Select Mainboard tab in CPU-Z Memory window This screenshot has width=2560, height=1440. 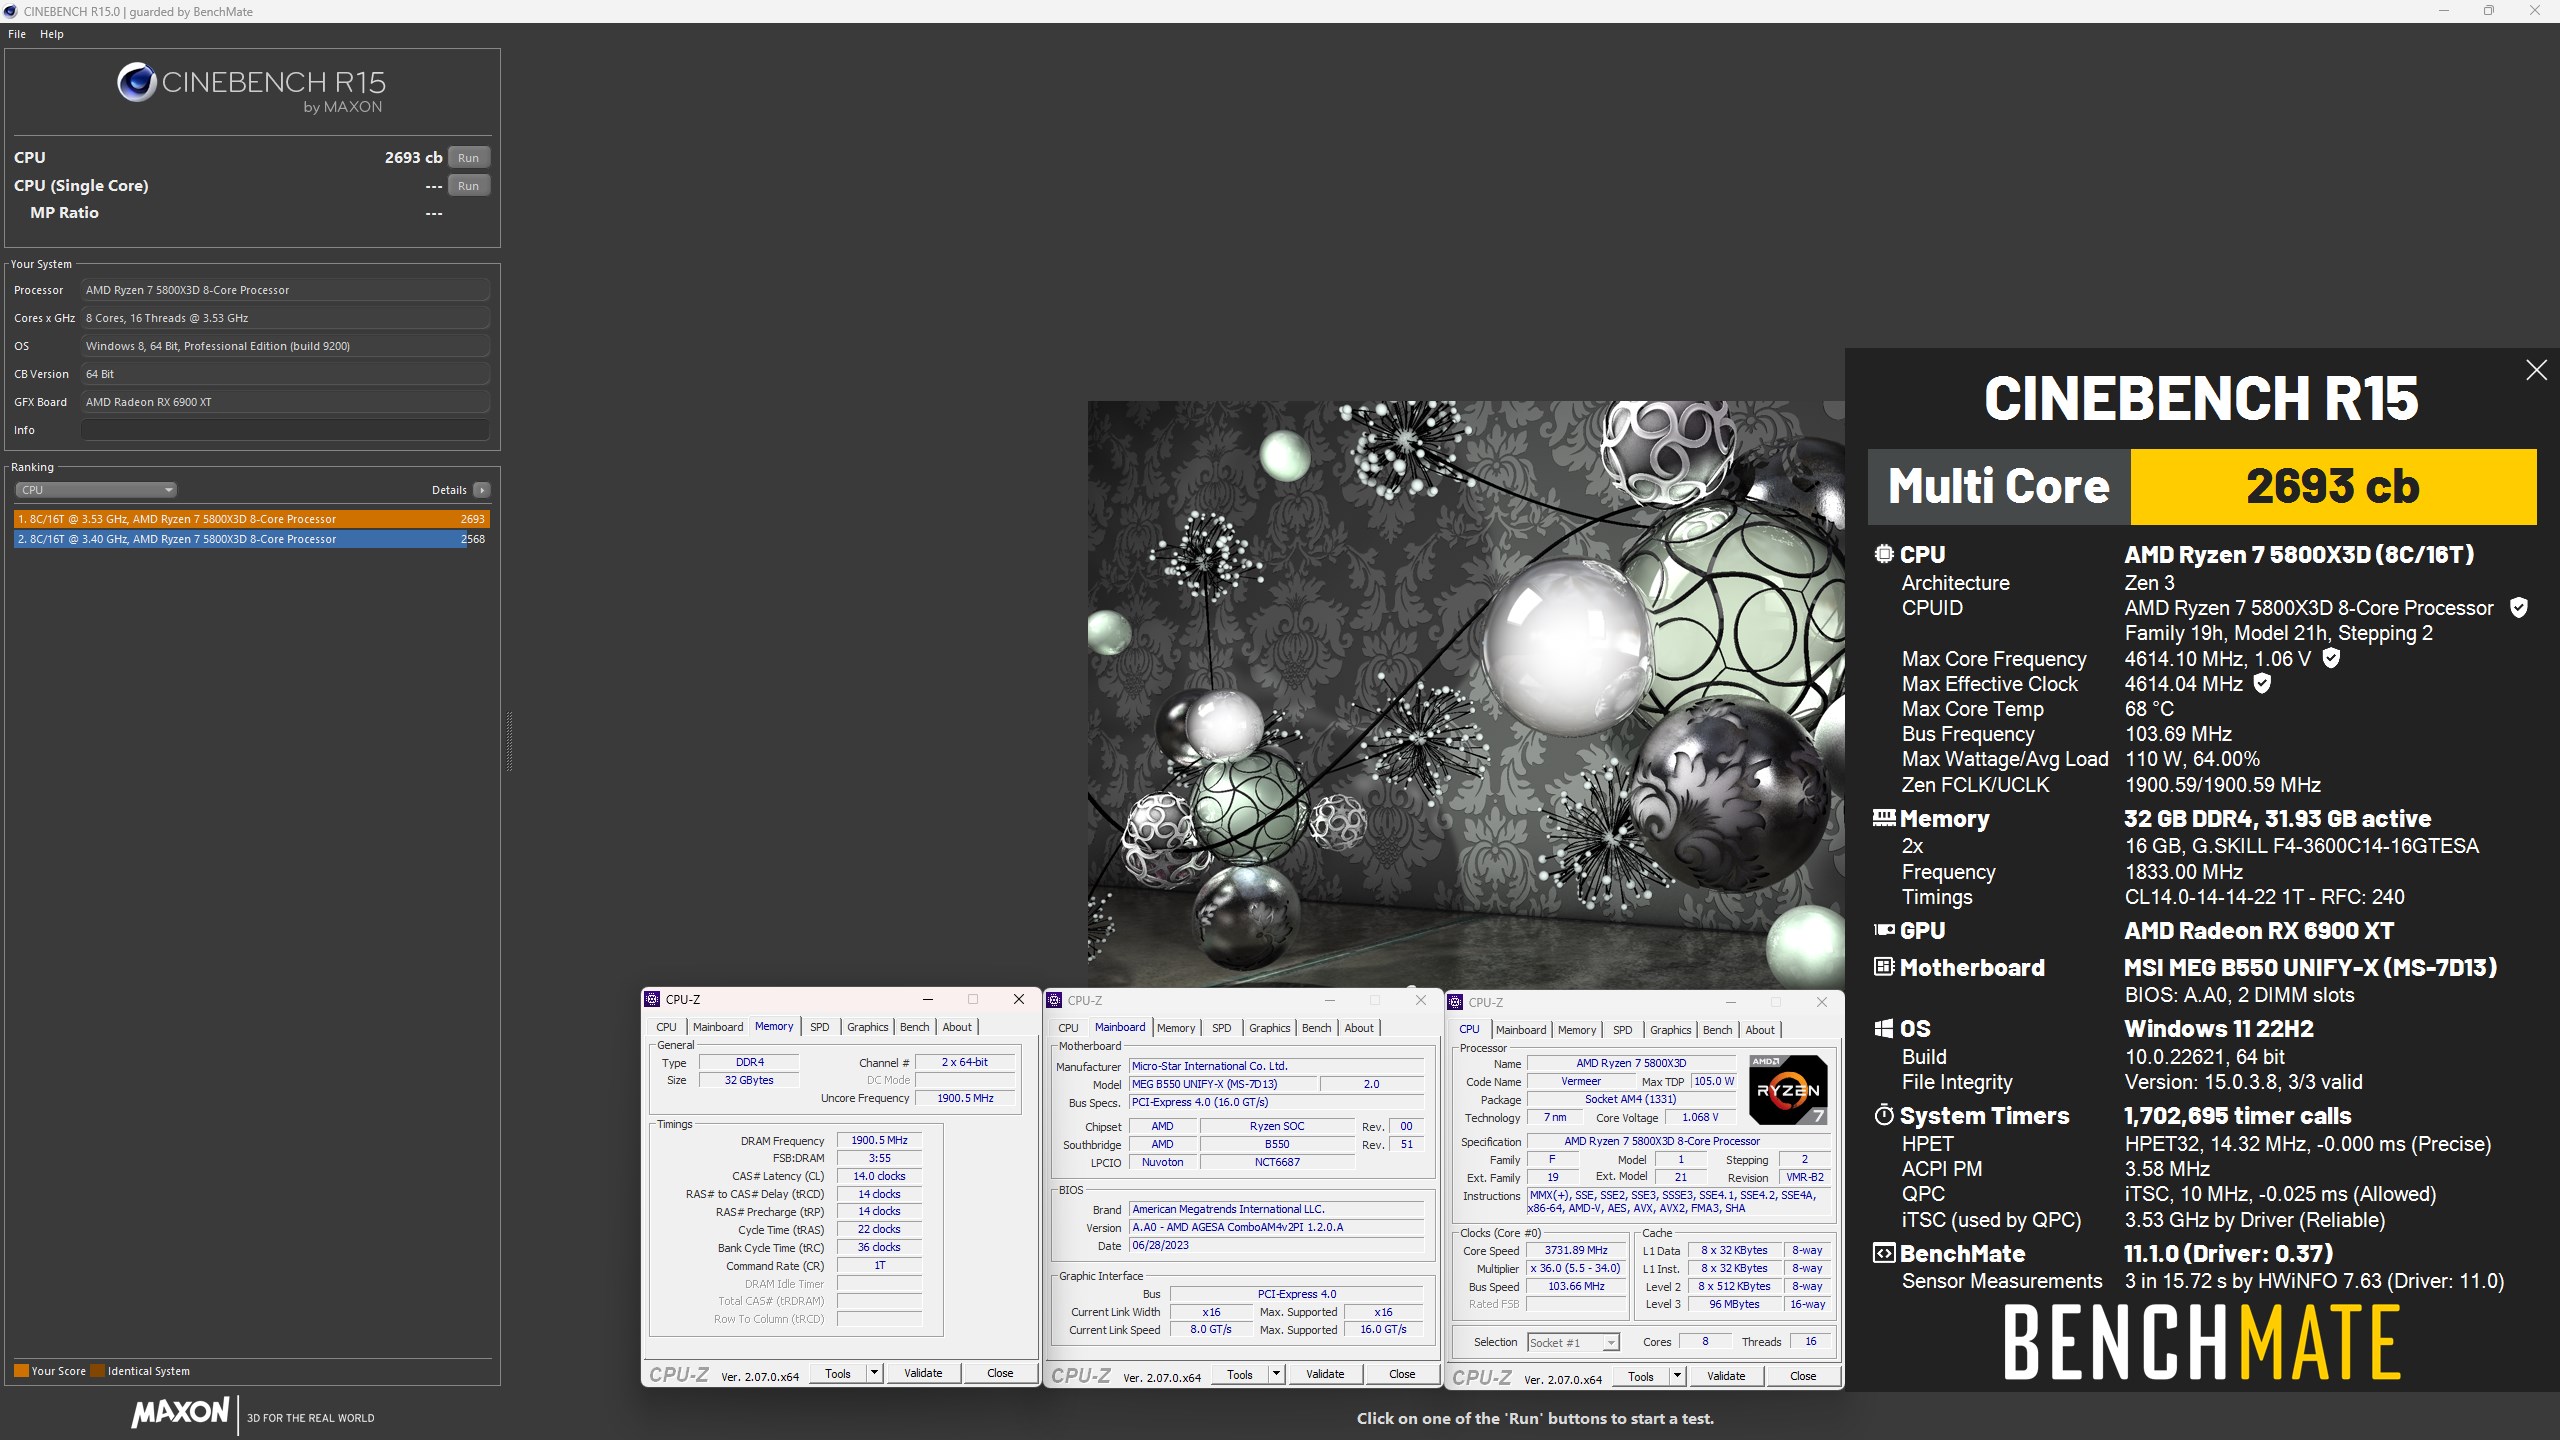pos(718,1027)
